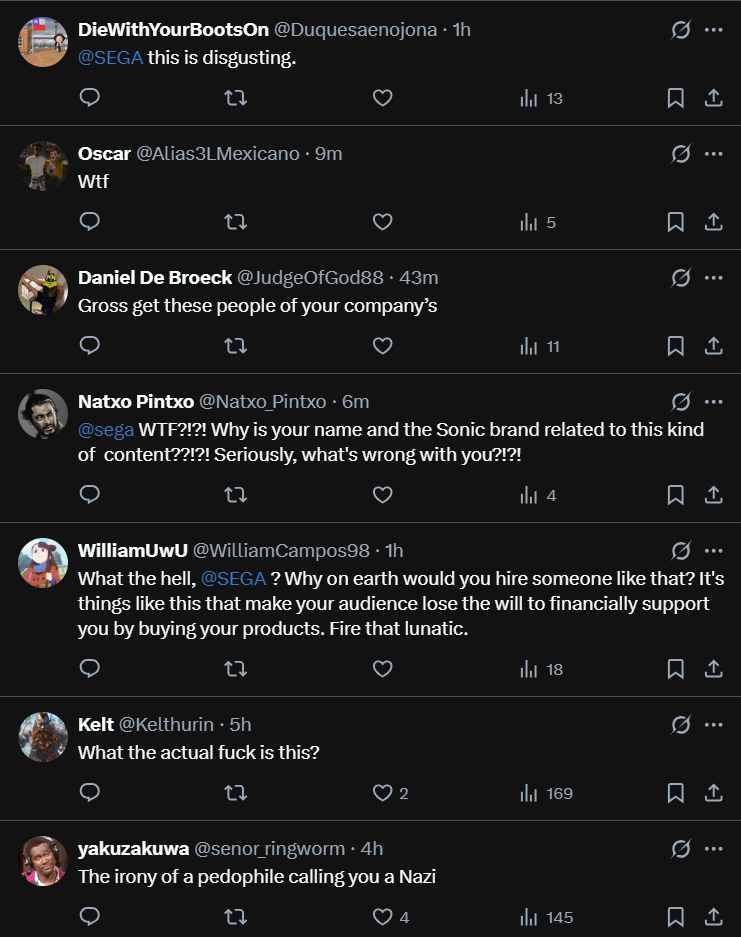Screen dimensions: 741x937
Task: Open Grok icon on Kelt's tweet
Action: (x=680, y=724)
